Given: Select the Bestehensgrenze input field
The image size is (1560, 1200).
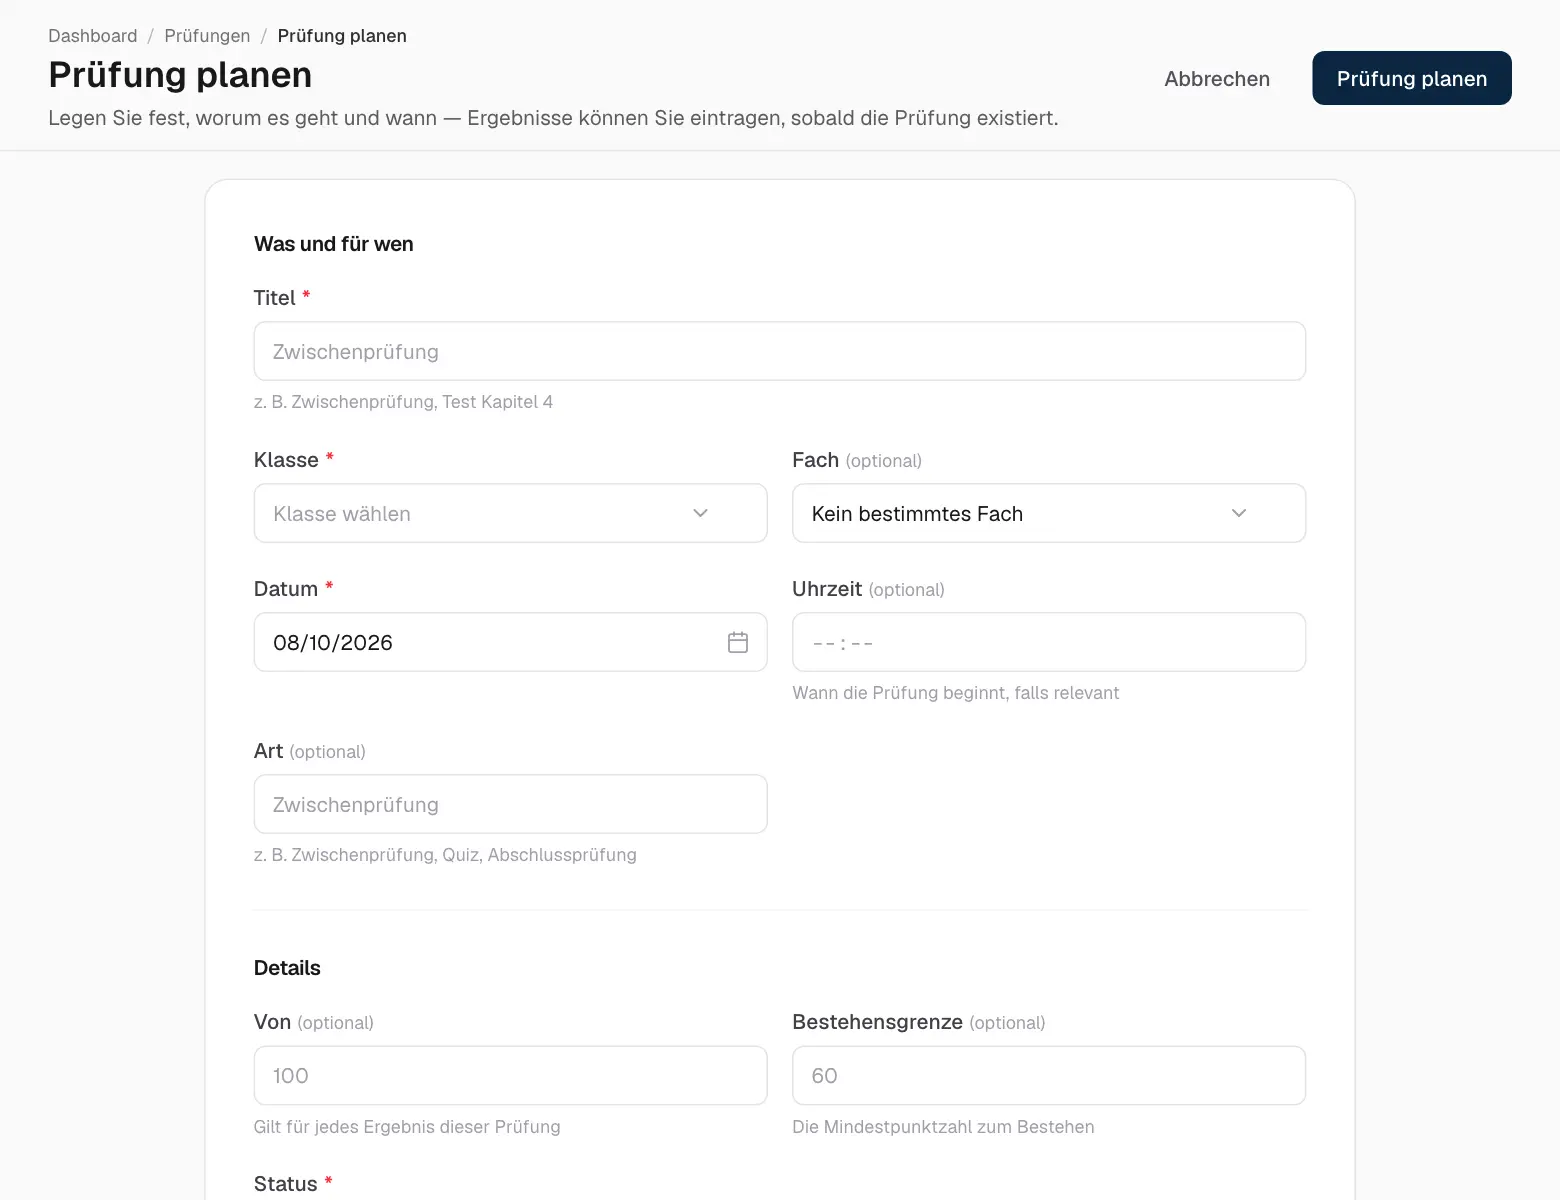Looking at the screenshot, I should tap(1049, 1075).
